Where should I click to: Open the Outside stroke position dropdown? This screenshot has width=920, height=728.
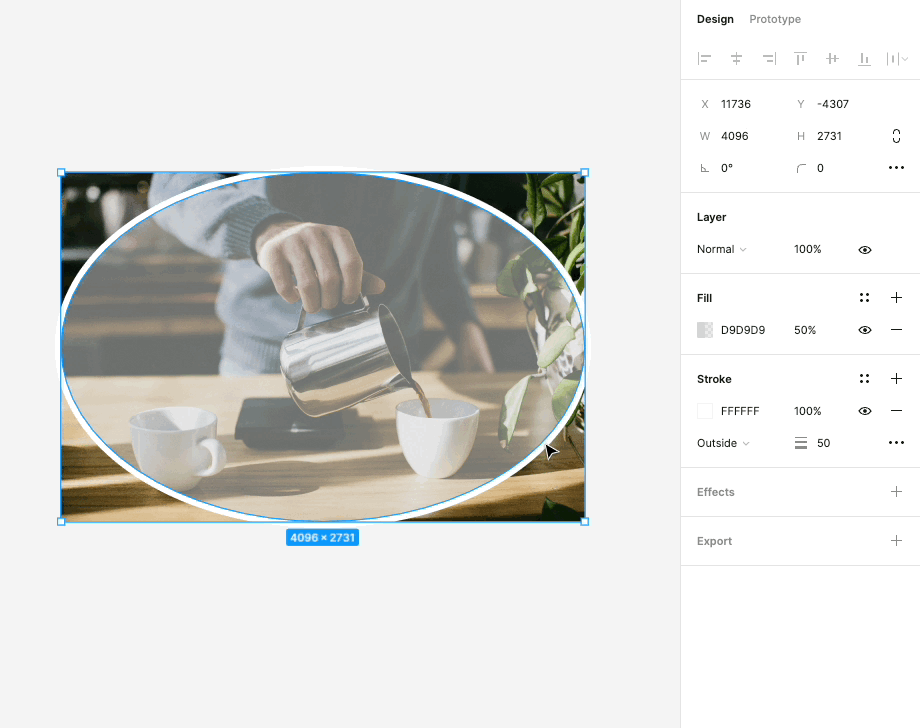[722, 443]
